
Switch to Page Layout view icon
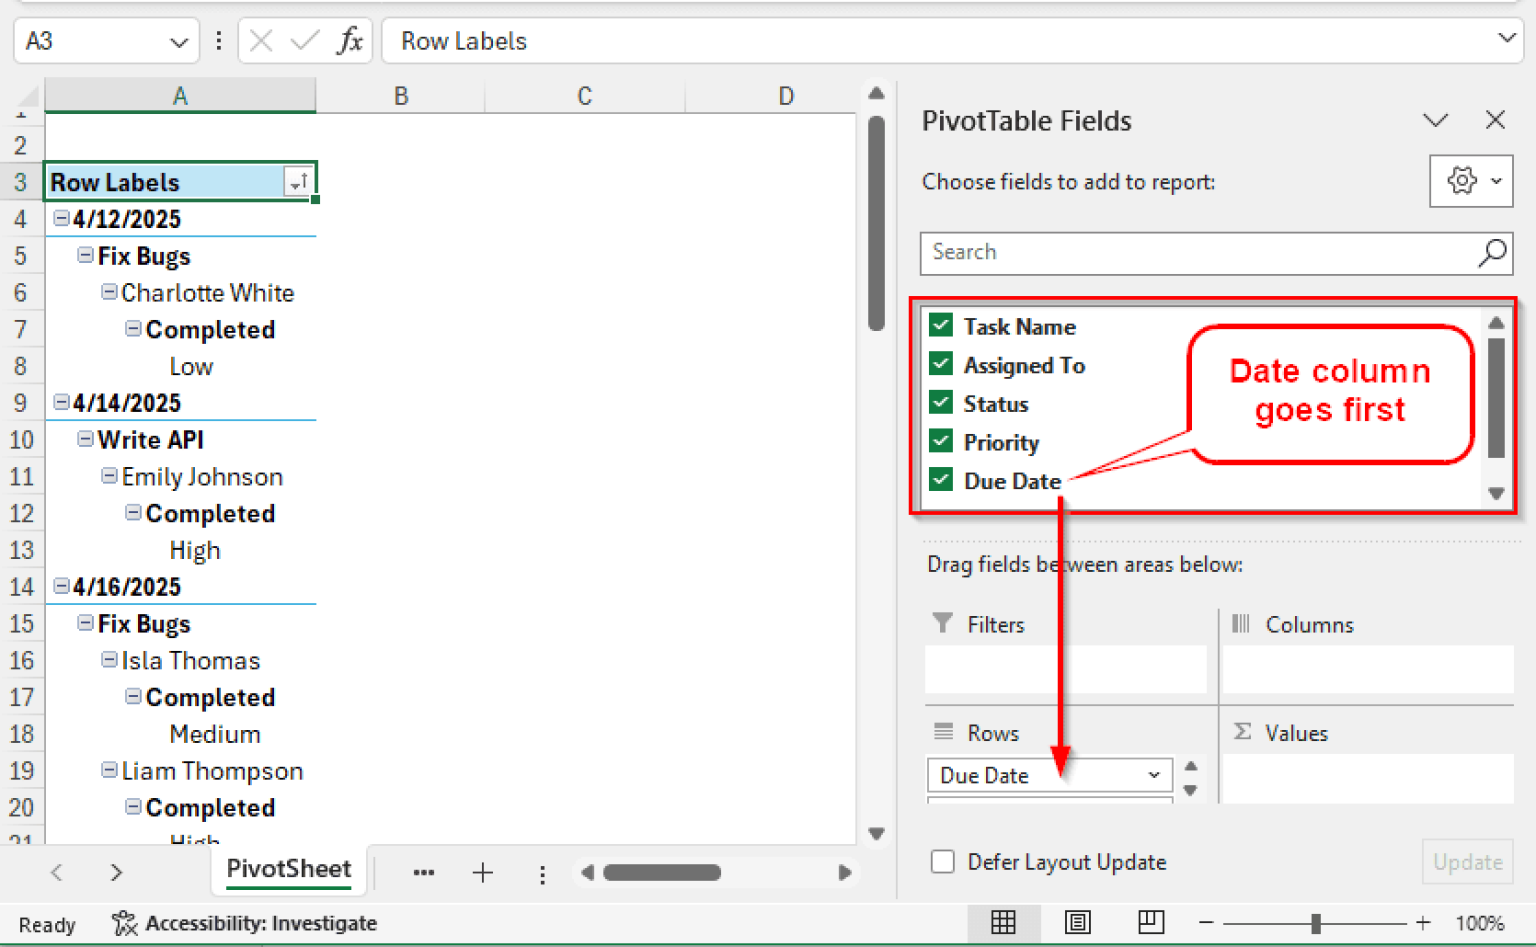(x=1077, y=922)
